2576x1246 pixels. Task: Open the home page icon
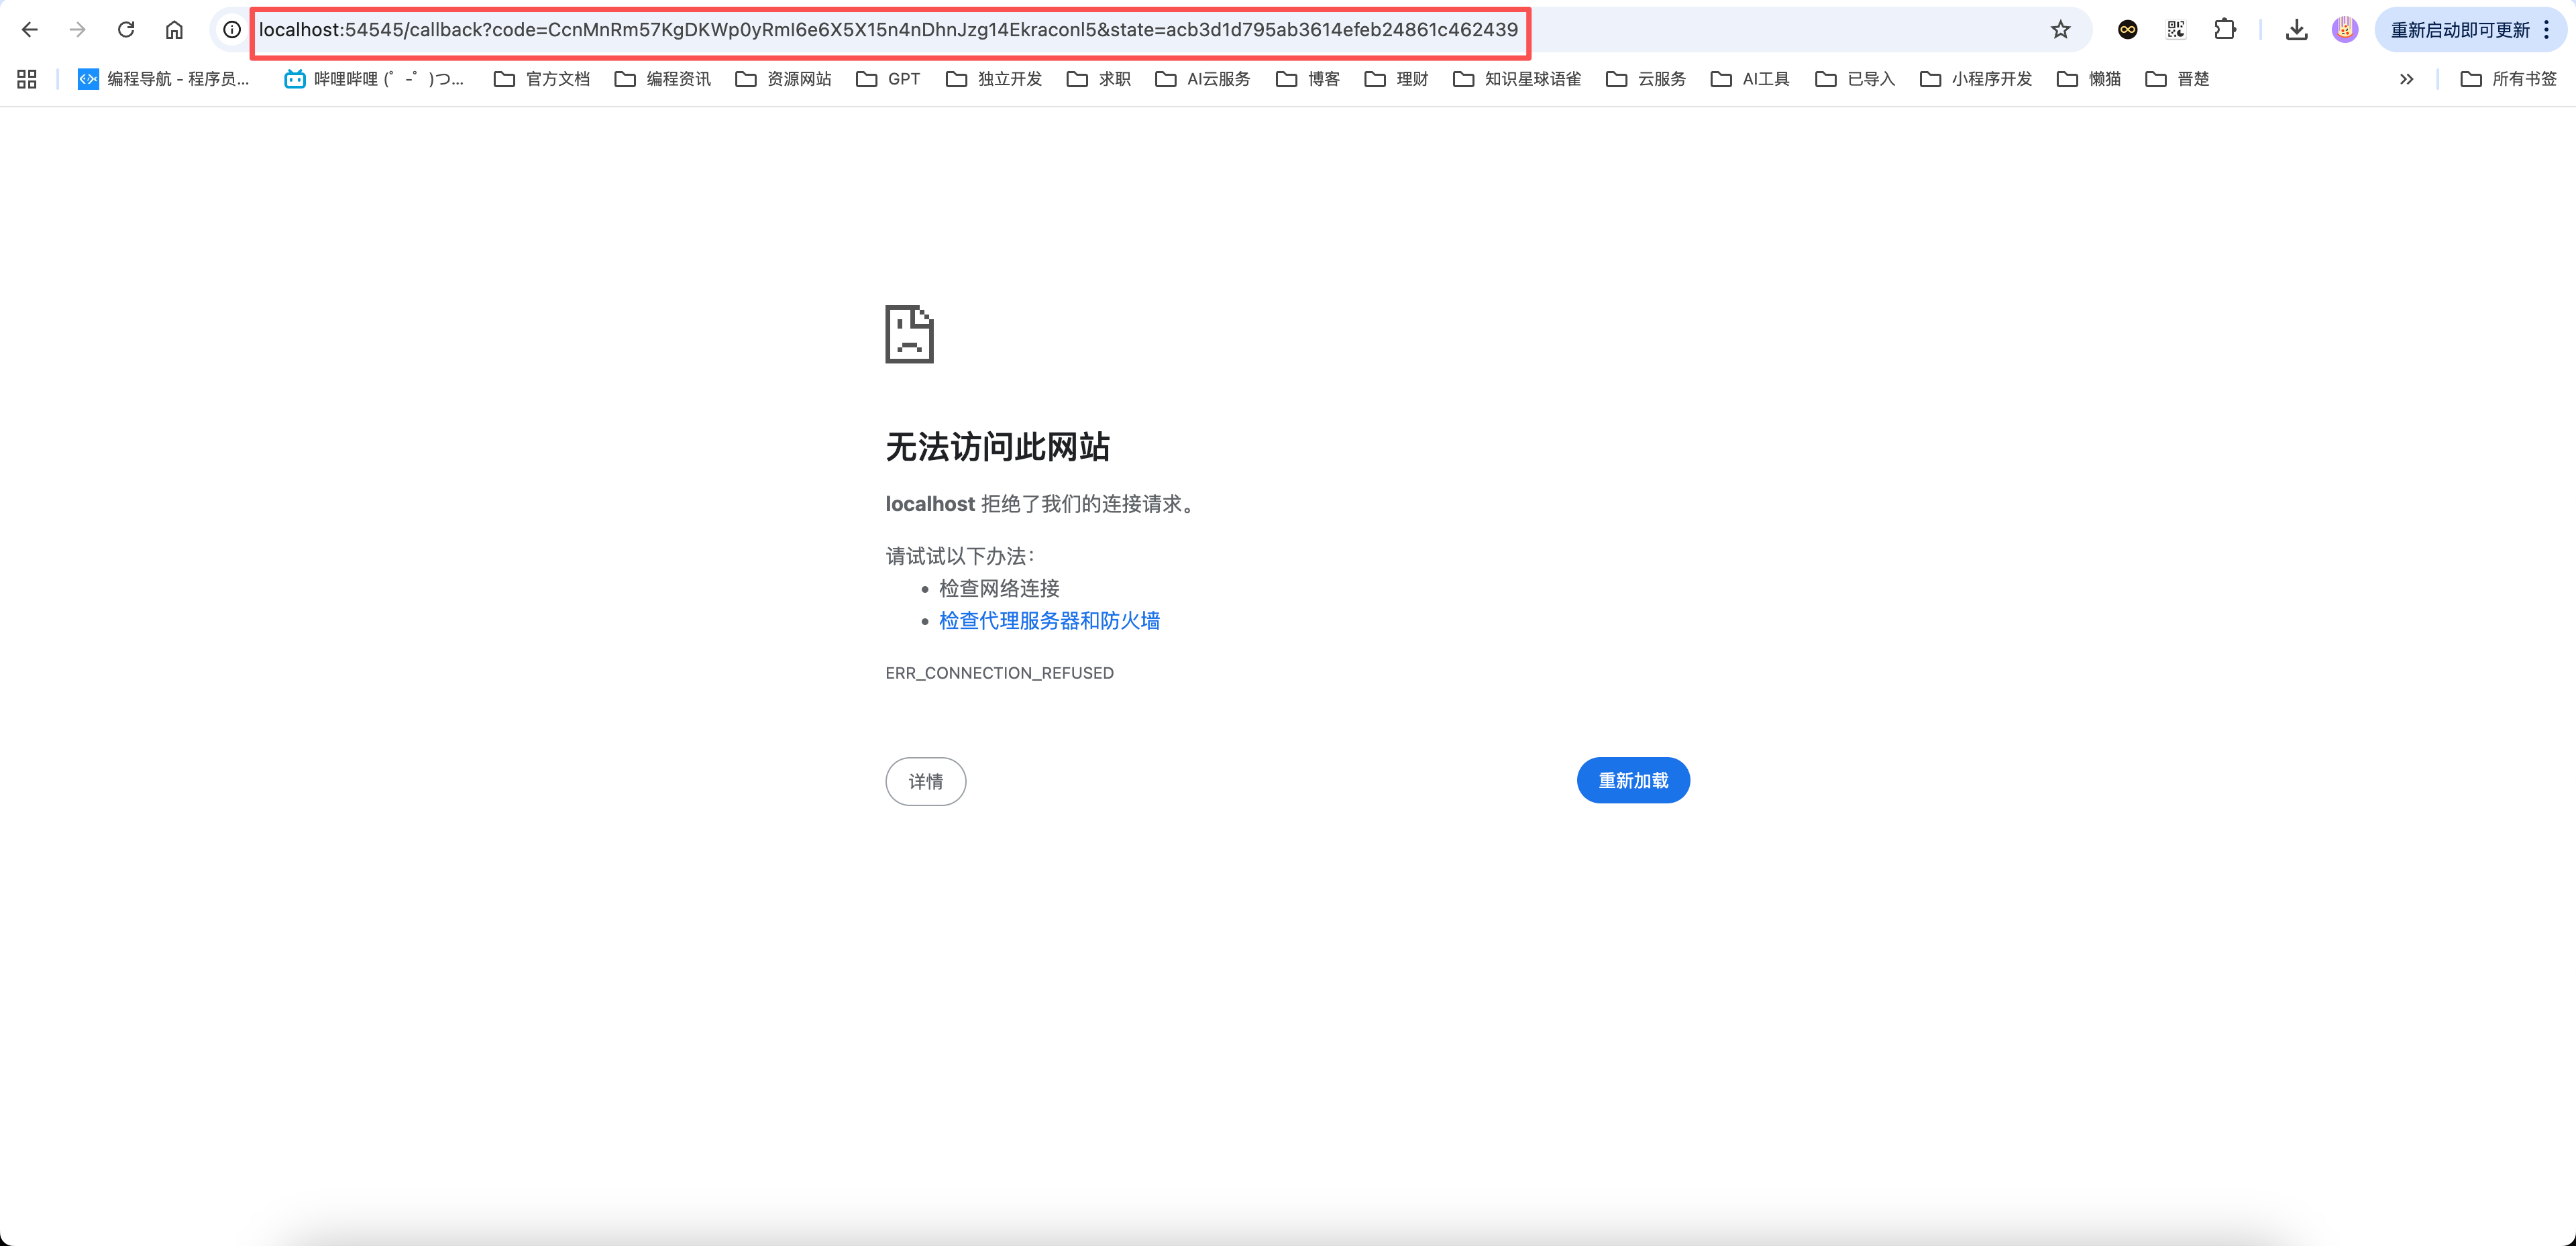pyautogui.click(x=174, y=30)
